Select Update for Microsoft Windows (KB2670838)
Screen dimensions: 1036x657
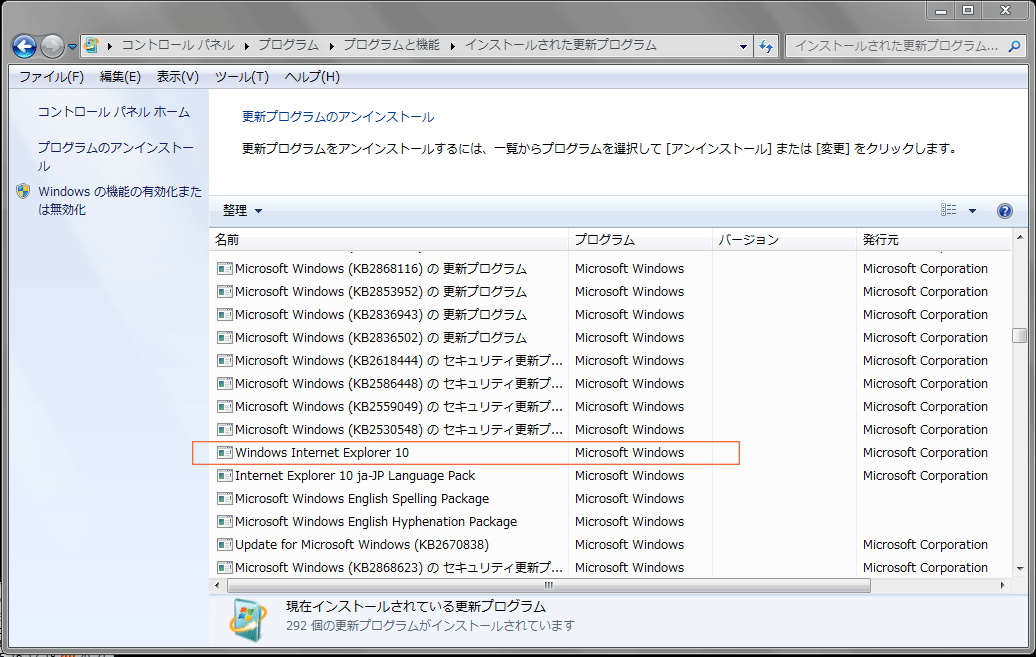coord(362,545)
